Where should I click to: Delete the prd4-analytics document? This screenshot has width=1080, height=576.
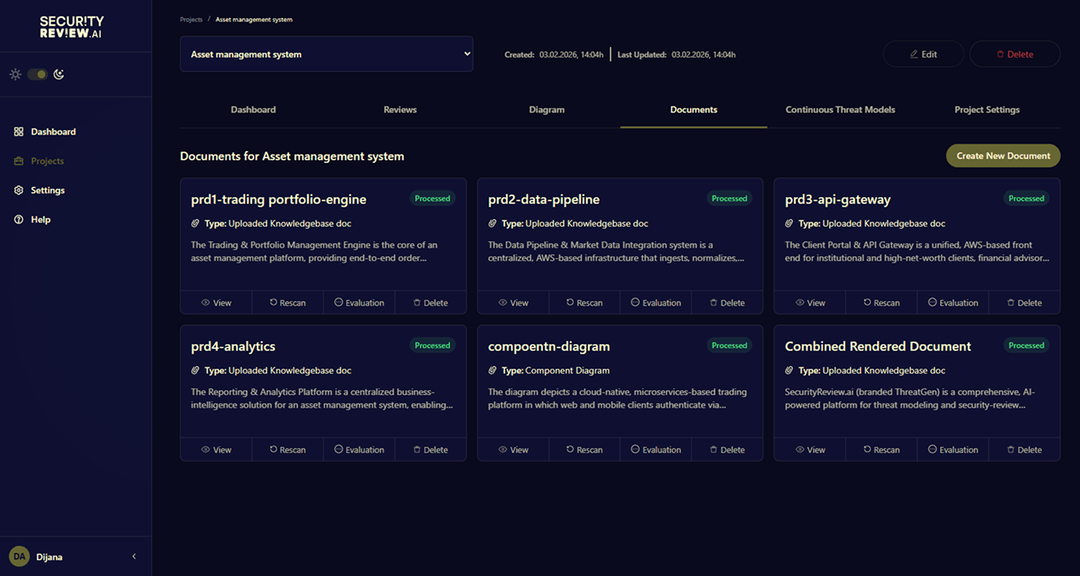point(430,449)
